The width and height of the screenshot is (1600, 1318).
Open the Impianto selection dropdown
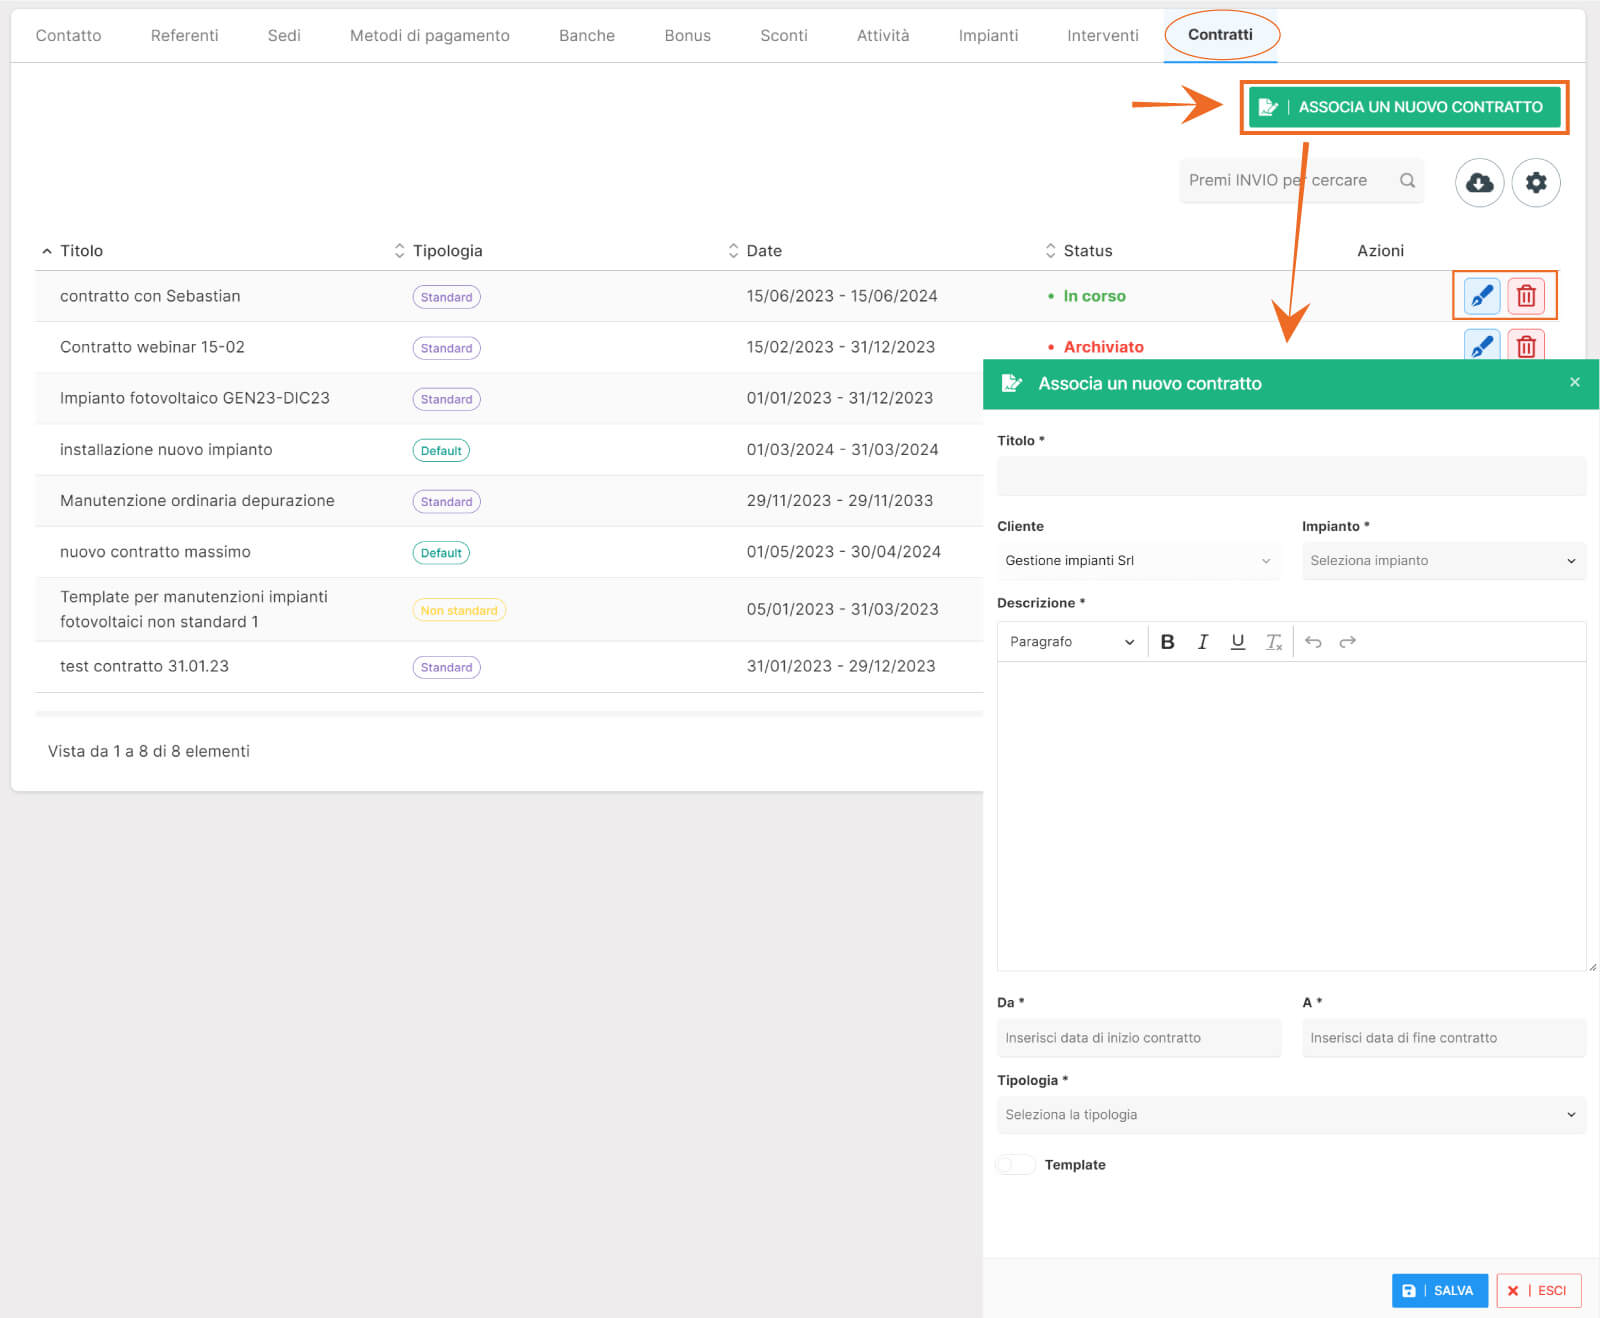point(1442,561)
